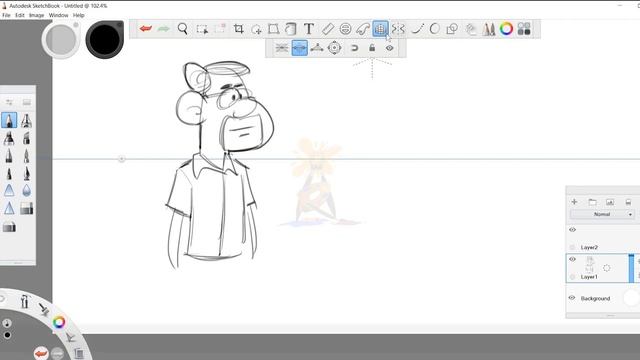Select the fisheye perspective mode
This screenshot has height=360, width=640.
point(334,48)
